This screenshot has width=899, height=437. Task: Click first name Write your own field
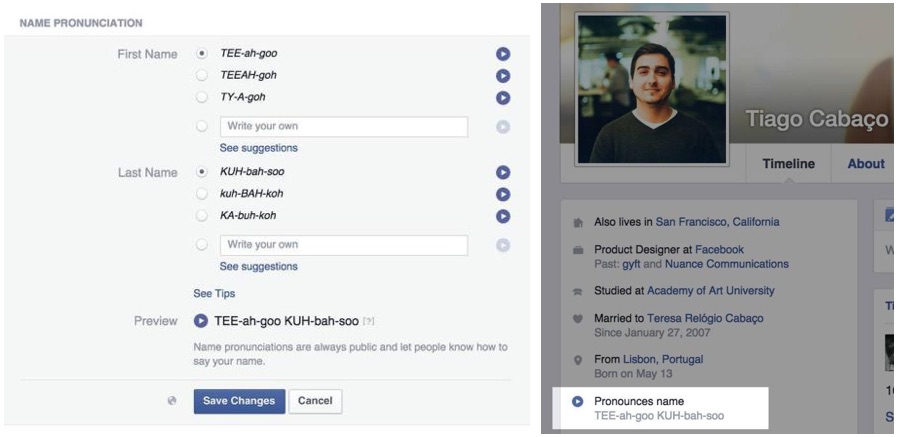(x=344, y=127)
